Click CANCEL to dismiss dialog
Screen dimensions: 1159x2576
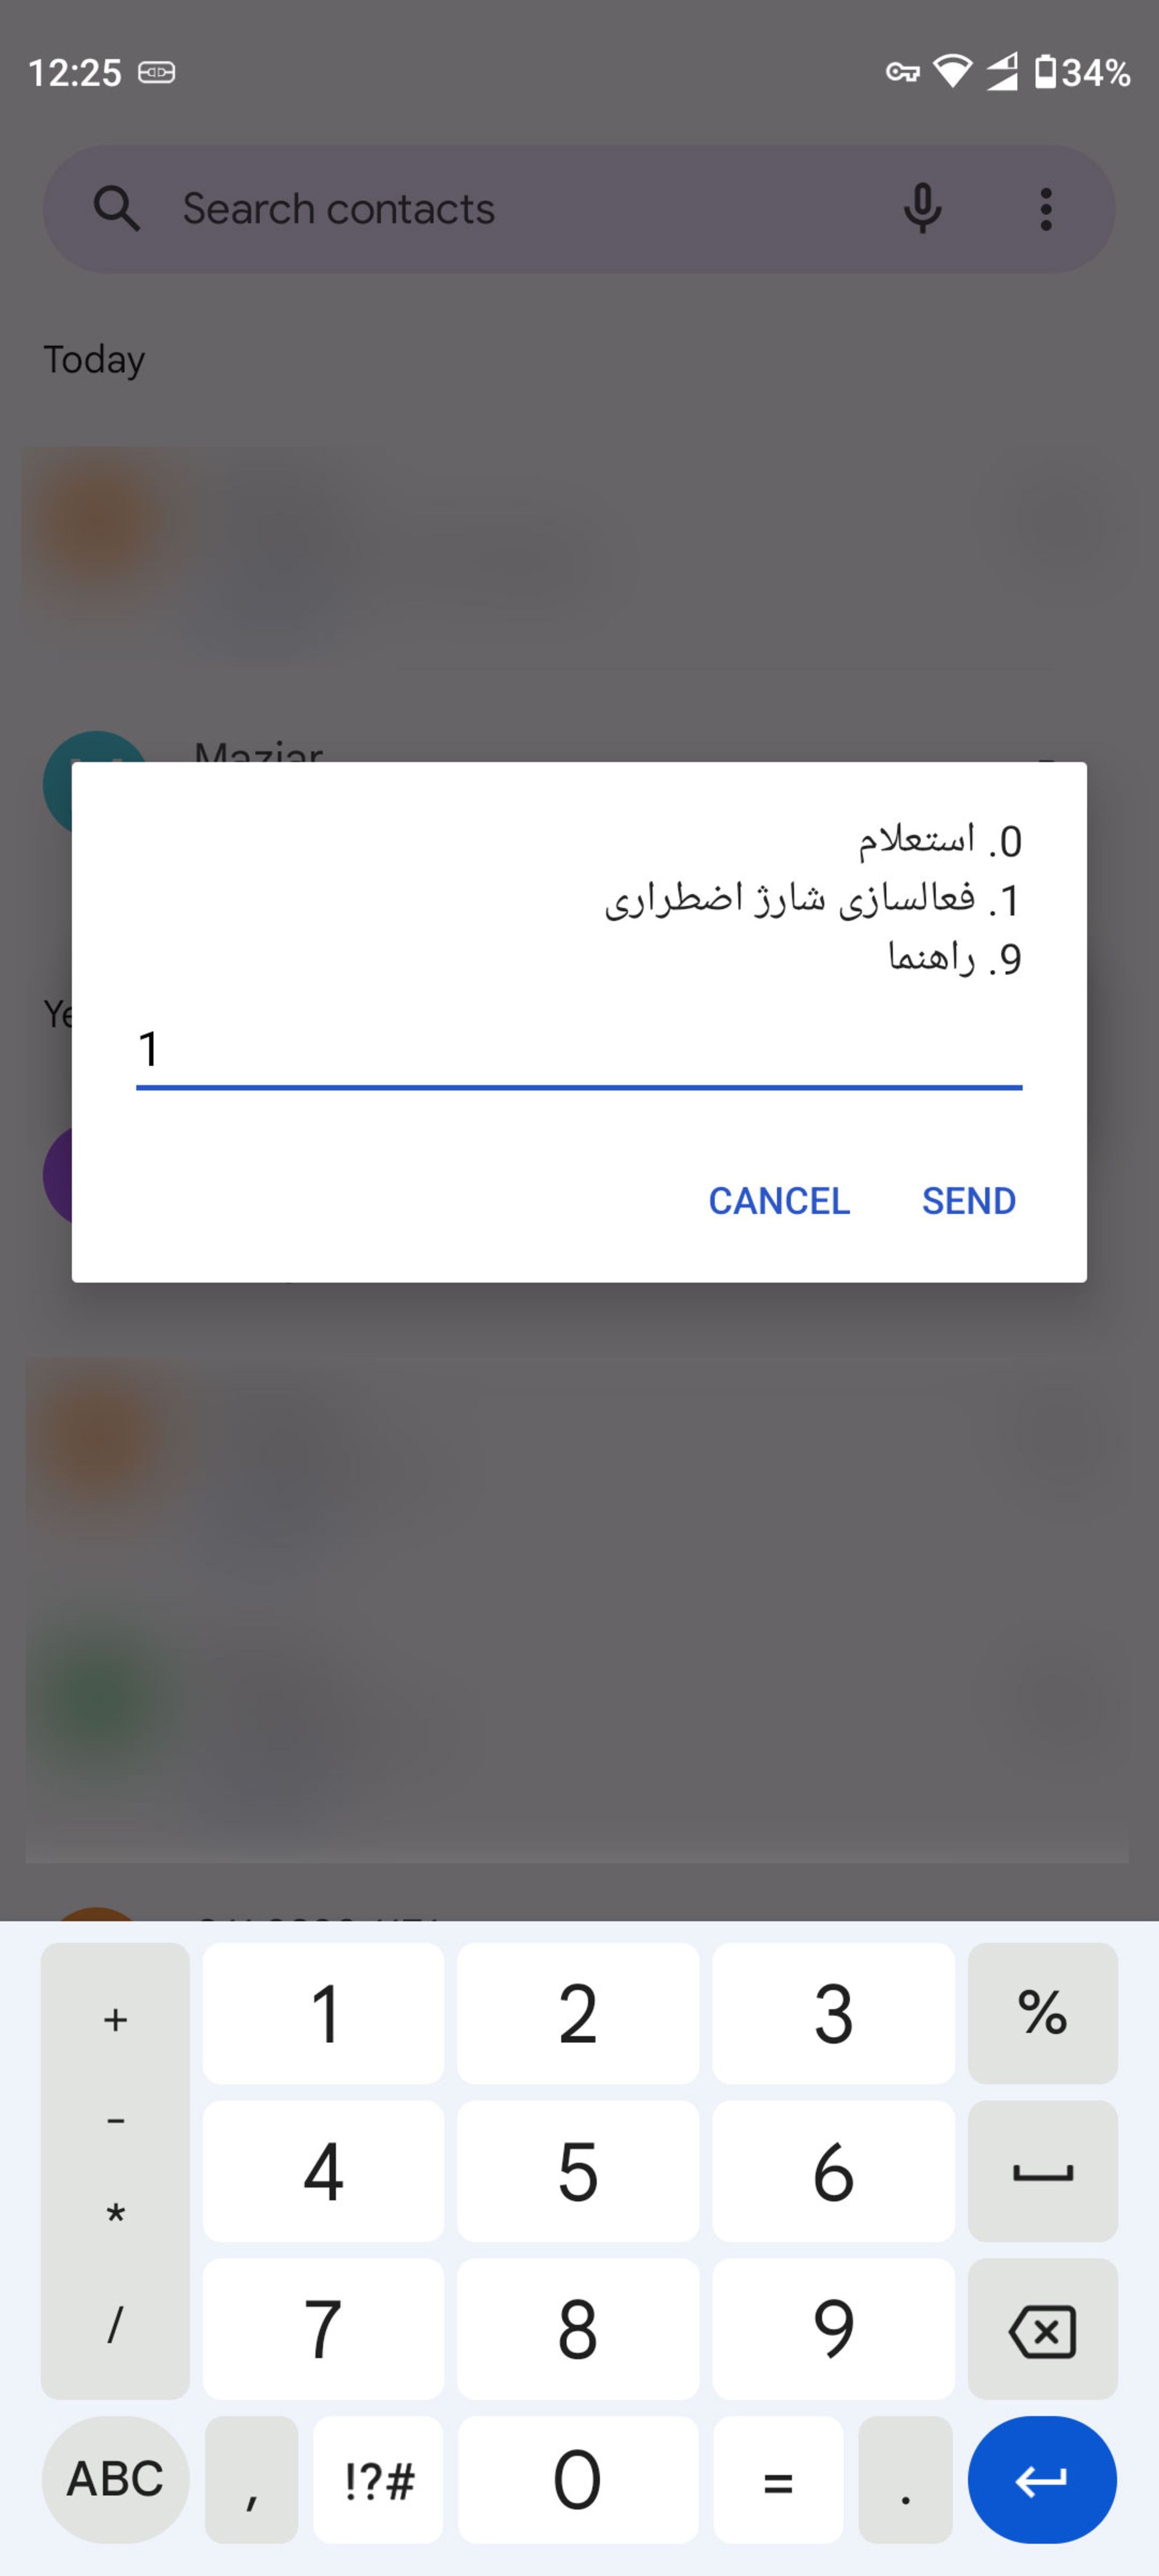778,1201
